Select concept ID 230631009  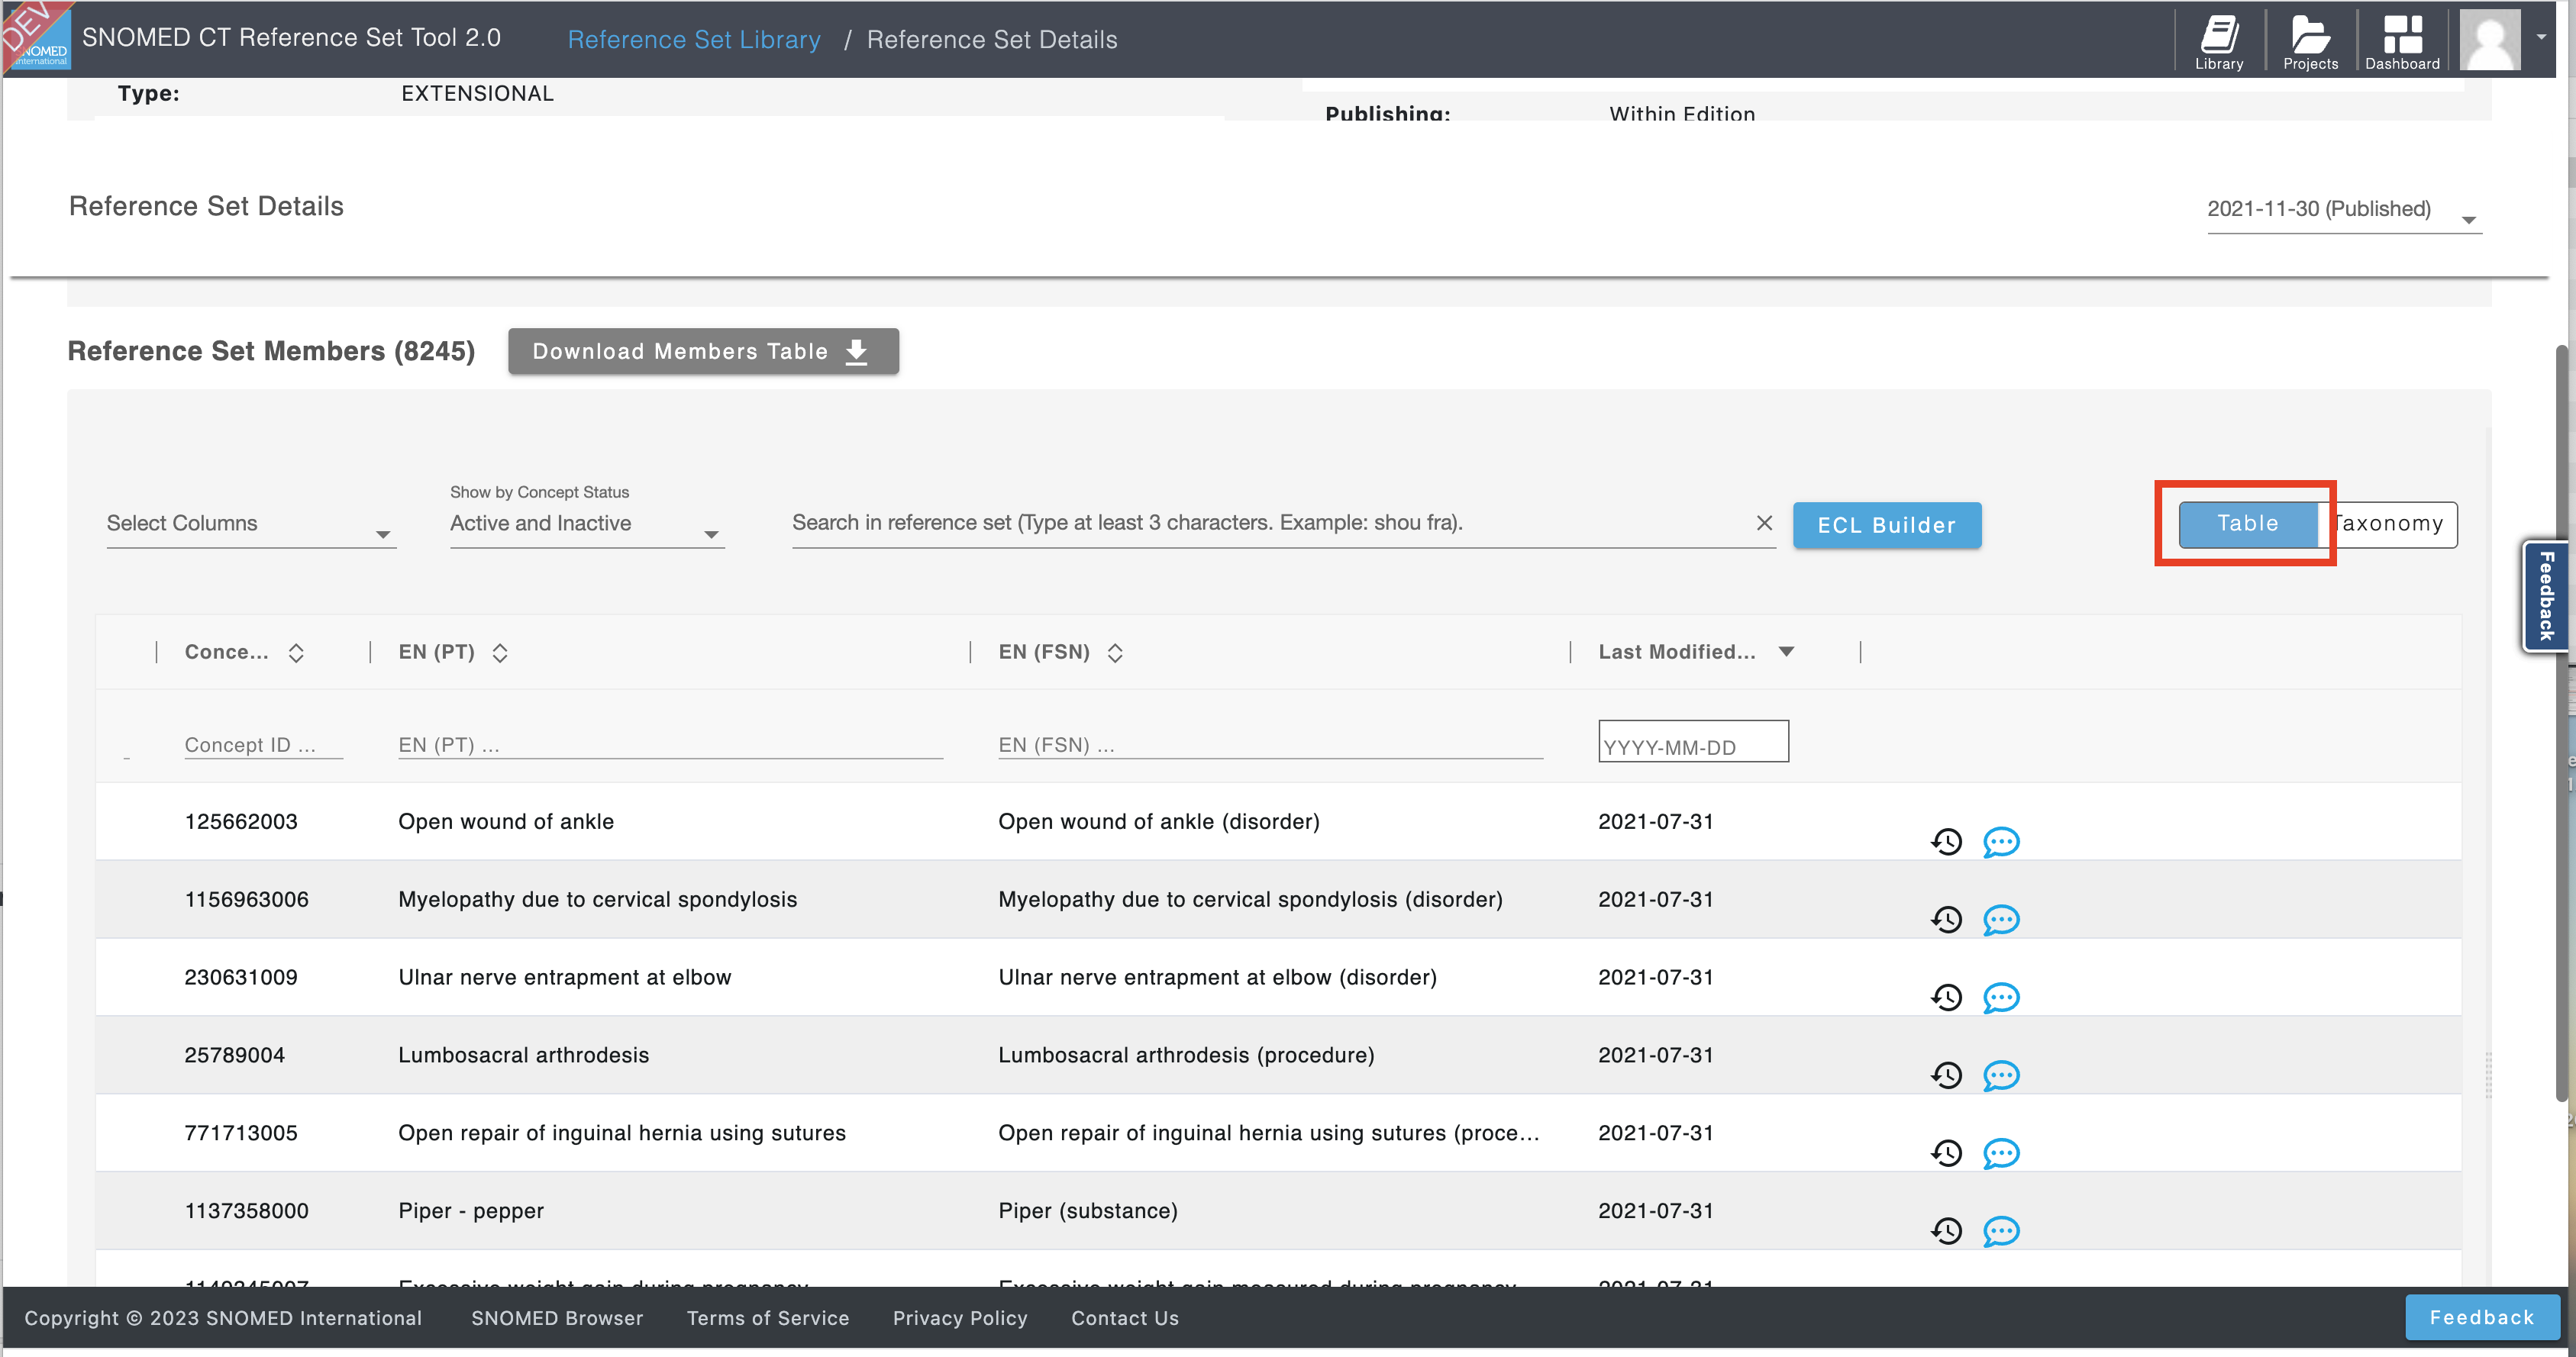tap(241, 978)
